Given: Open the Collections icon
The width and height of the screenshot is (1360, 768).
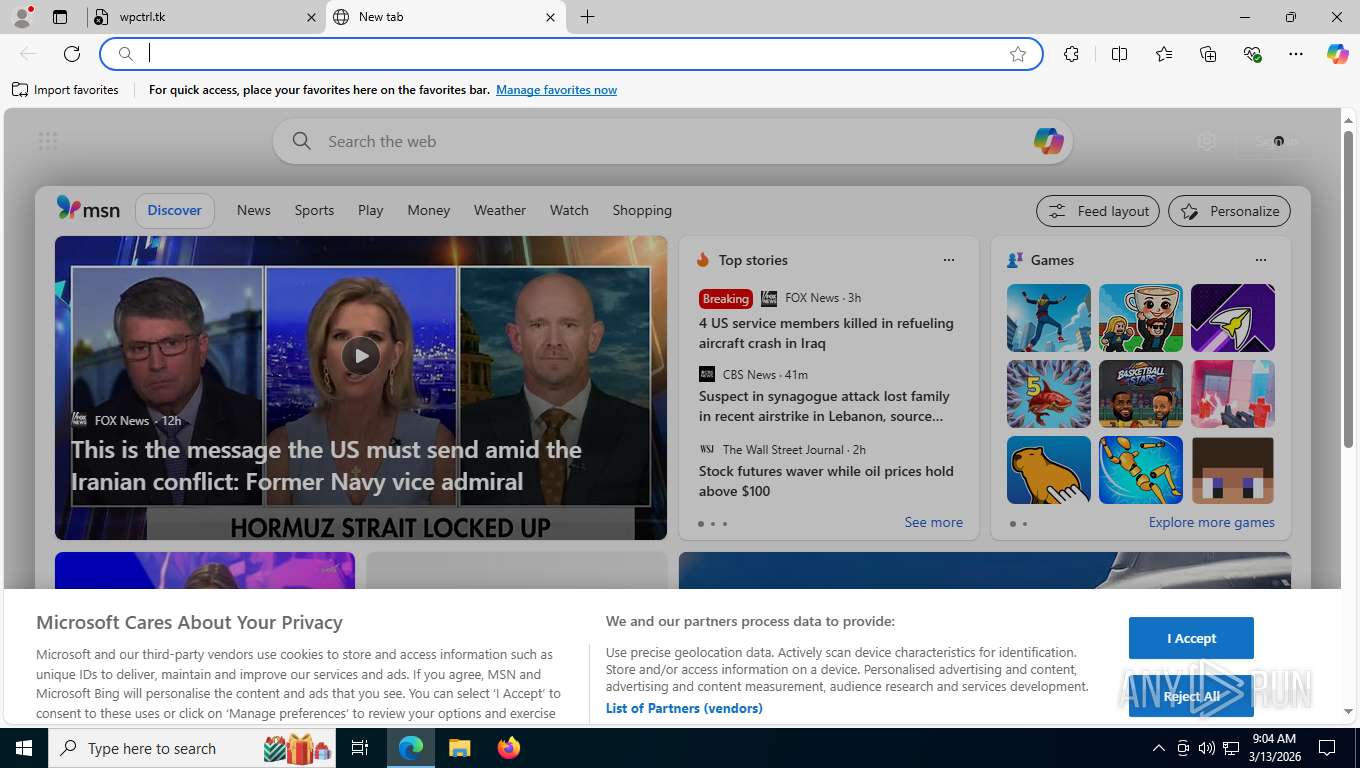Looking at the screenshot, I should (1208, 54).
